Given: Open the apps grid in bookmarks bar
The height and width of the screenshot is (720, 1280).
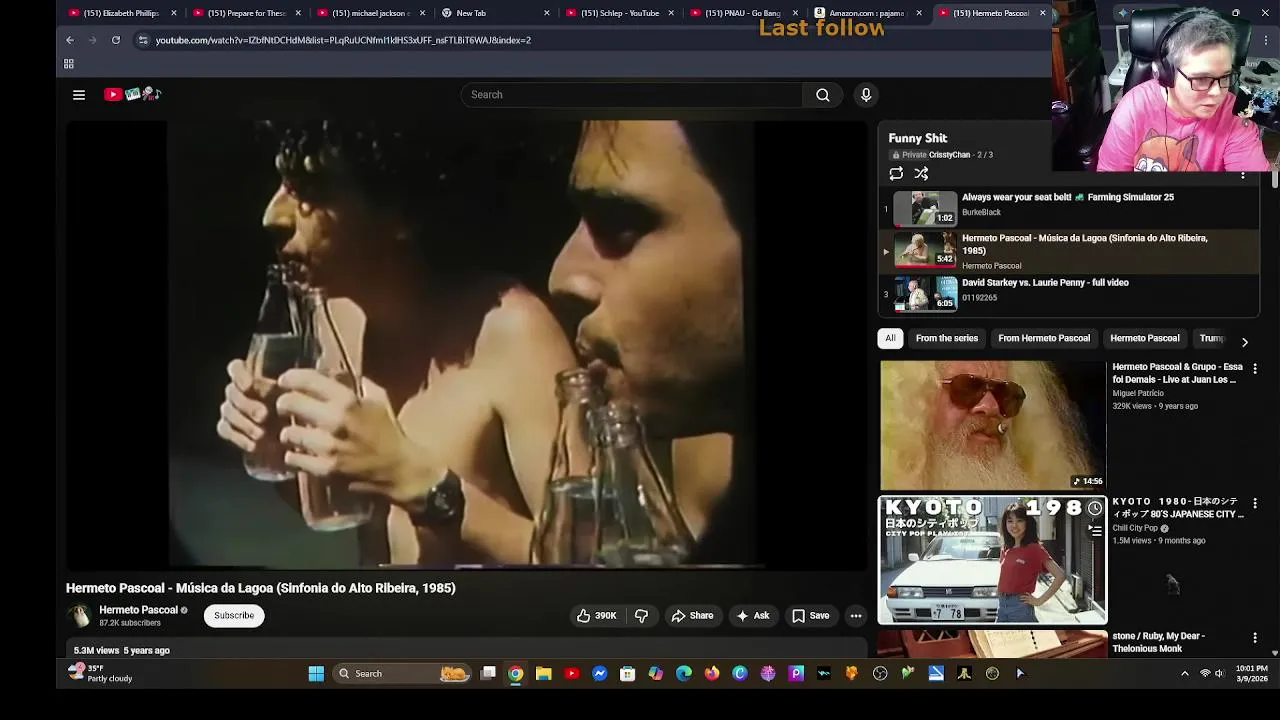Looking at the screenshot, I should 69,64.
